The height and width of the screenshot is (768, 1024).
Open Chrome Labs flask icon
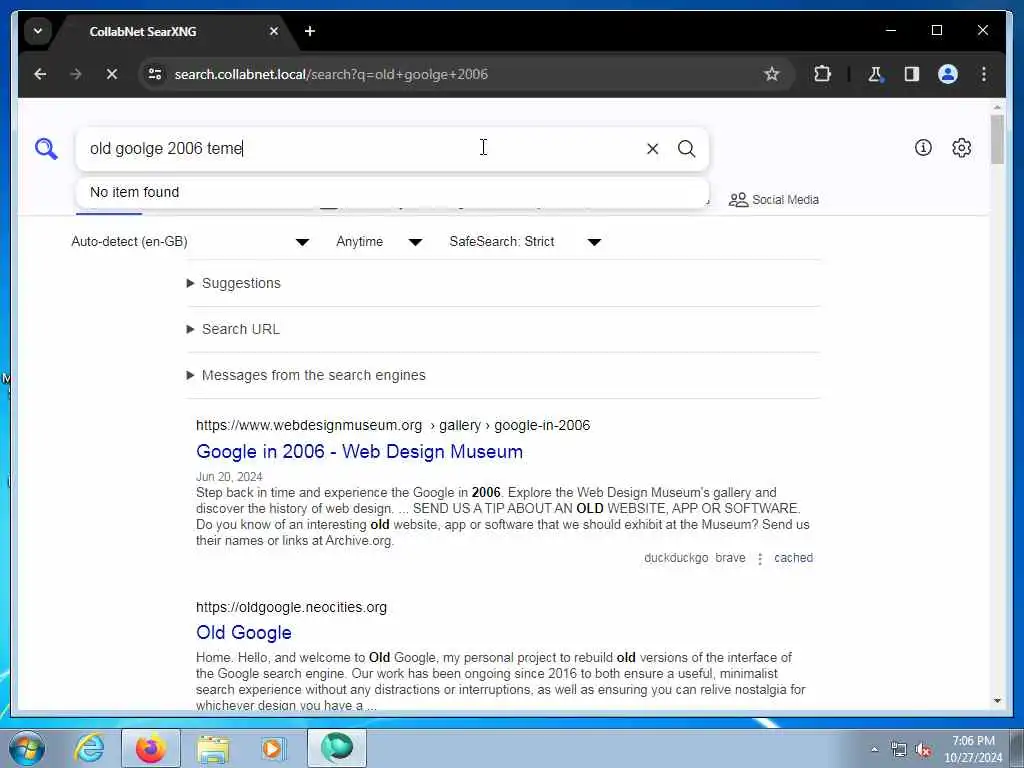875,74
